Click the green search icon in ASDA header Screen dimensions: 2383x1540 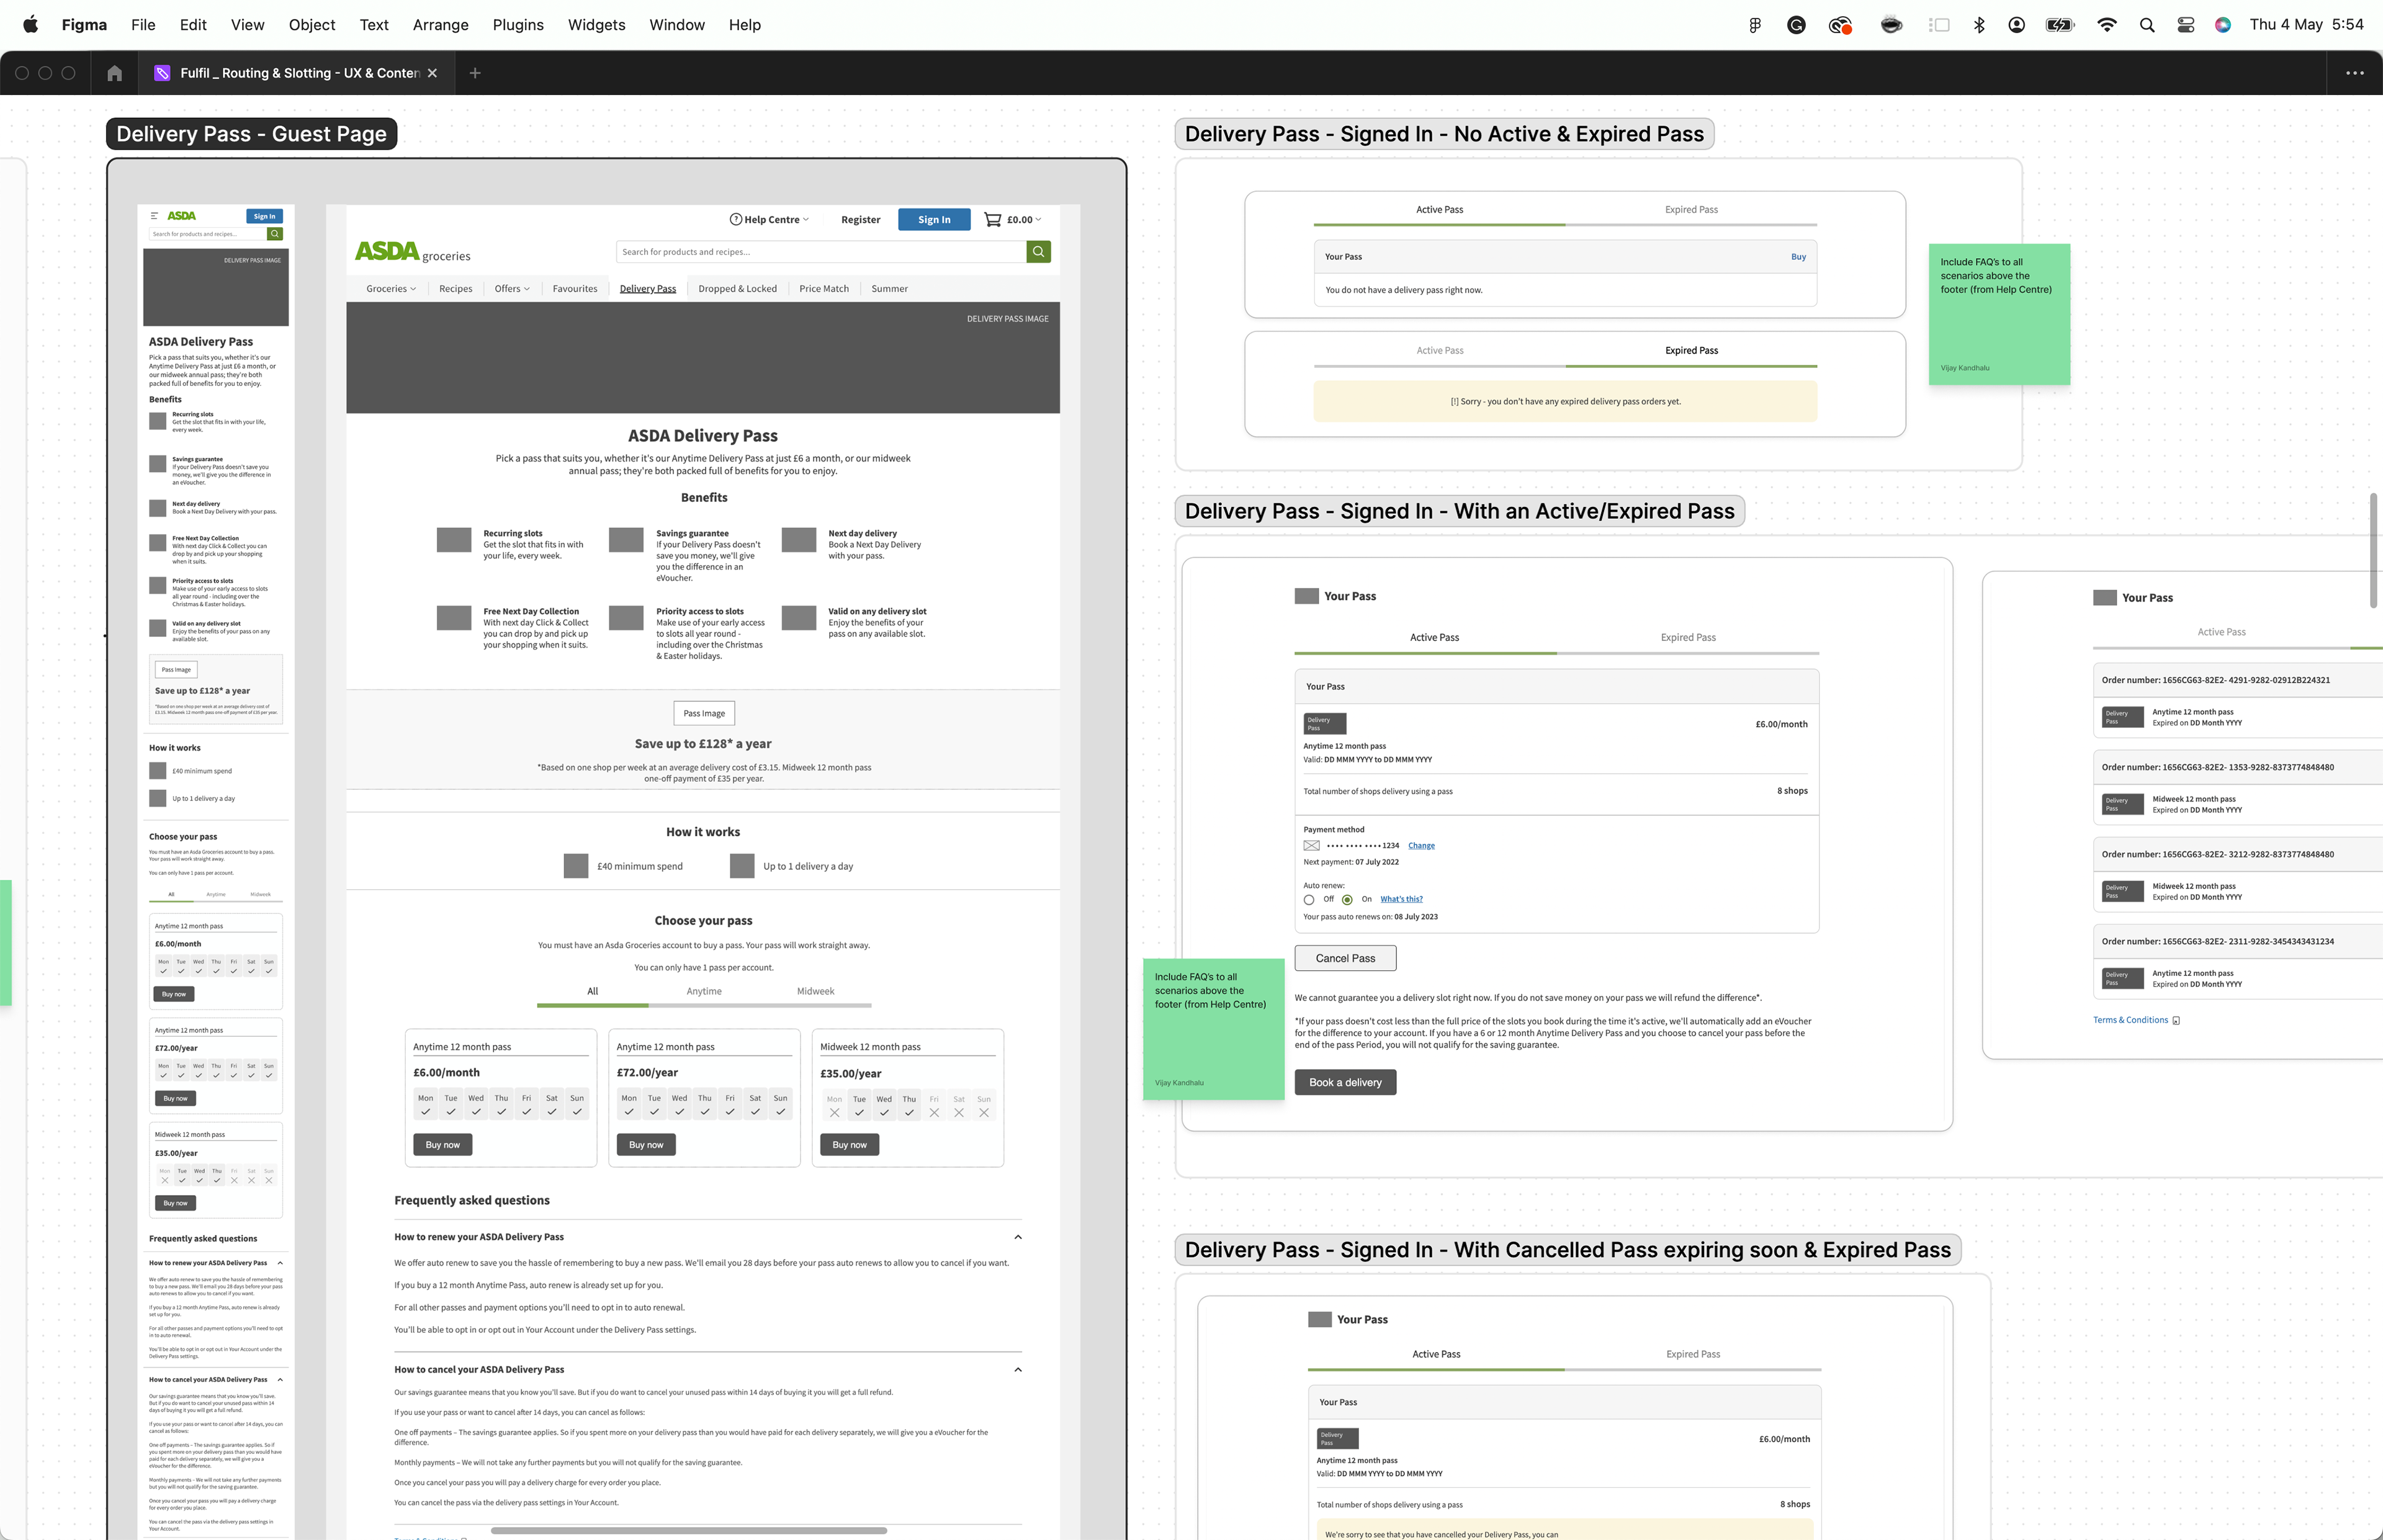click(x=1038, y=252)
